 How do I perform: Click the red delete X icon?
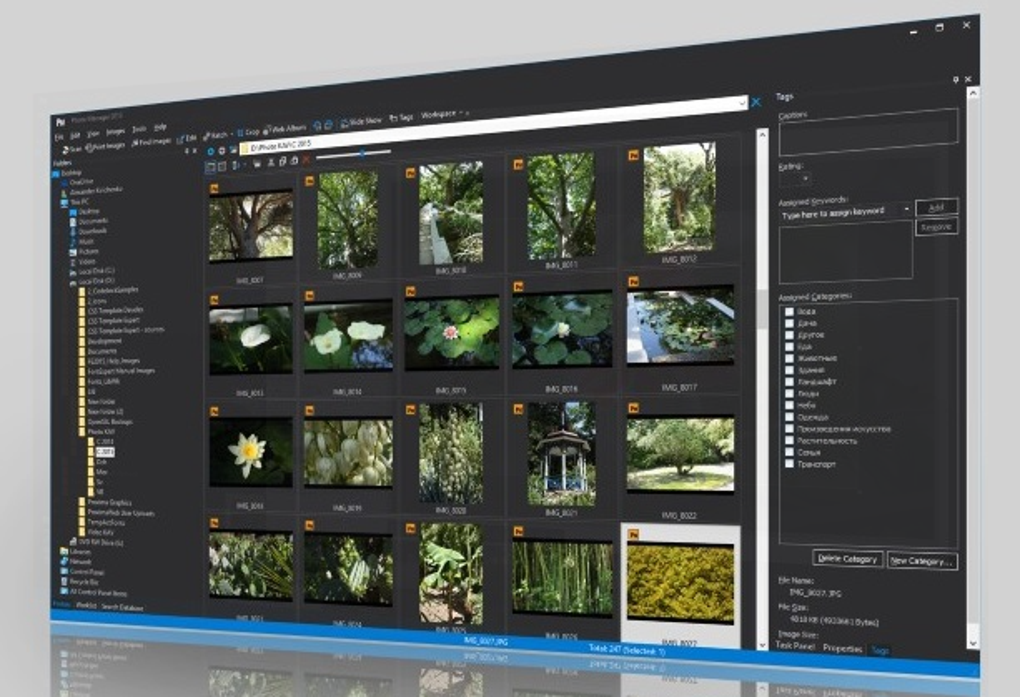click(x=306, y=158)
